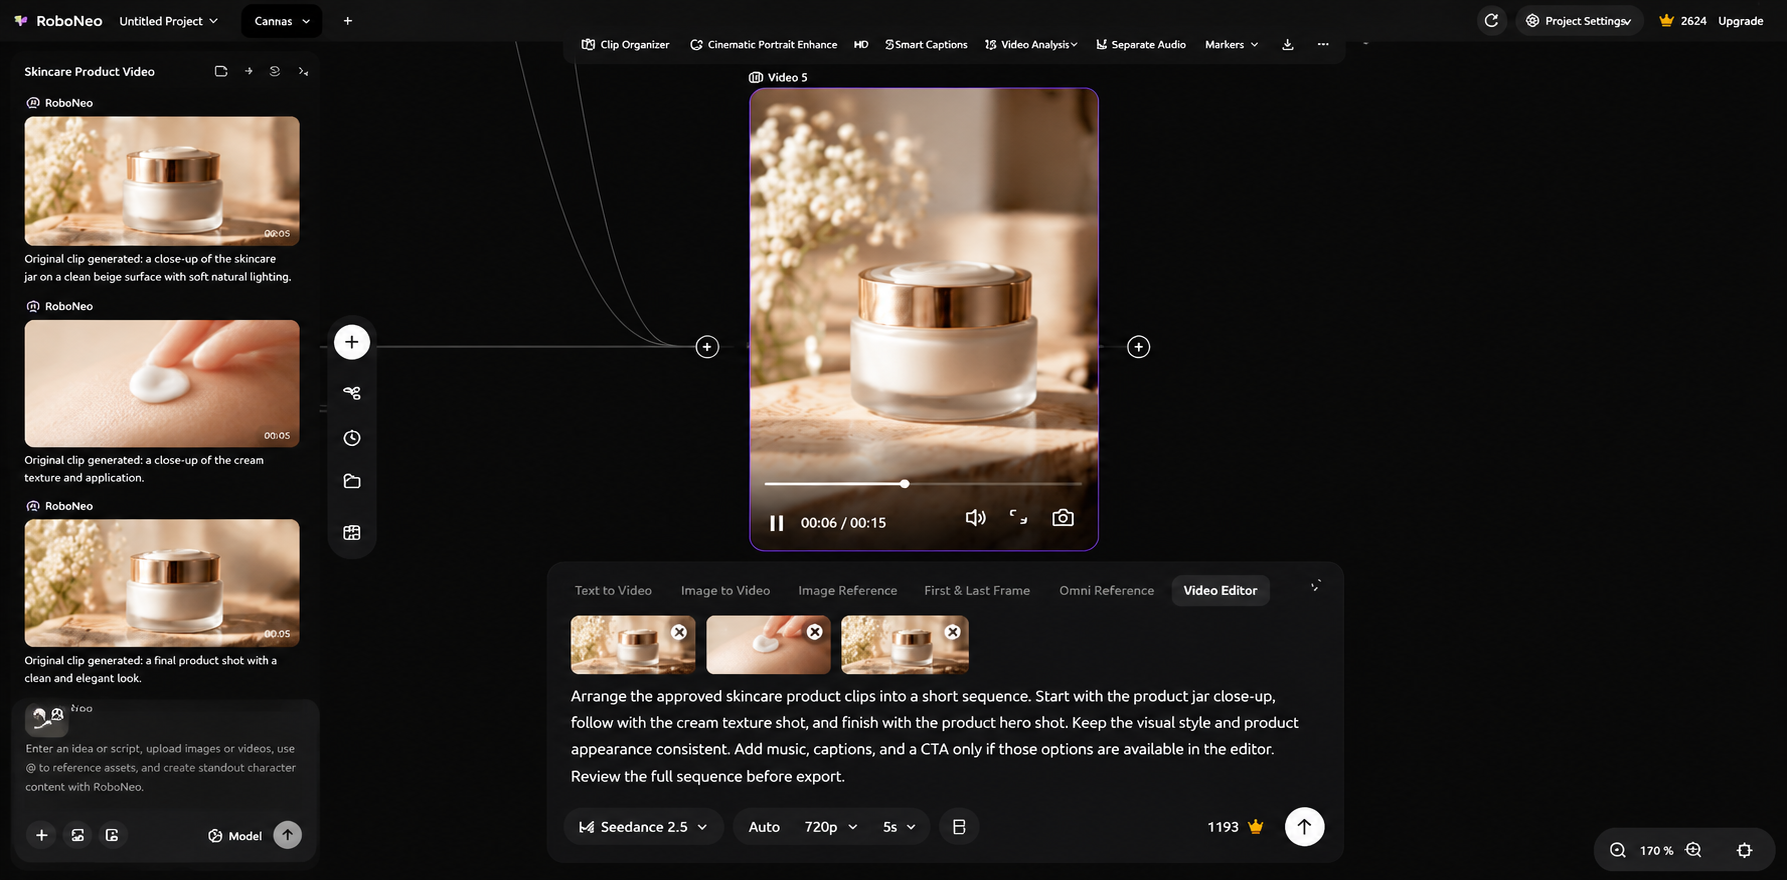Open the more options ellipsis in the video toolbar
The image size is (1787, 880).
(x=1323, y=45)
